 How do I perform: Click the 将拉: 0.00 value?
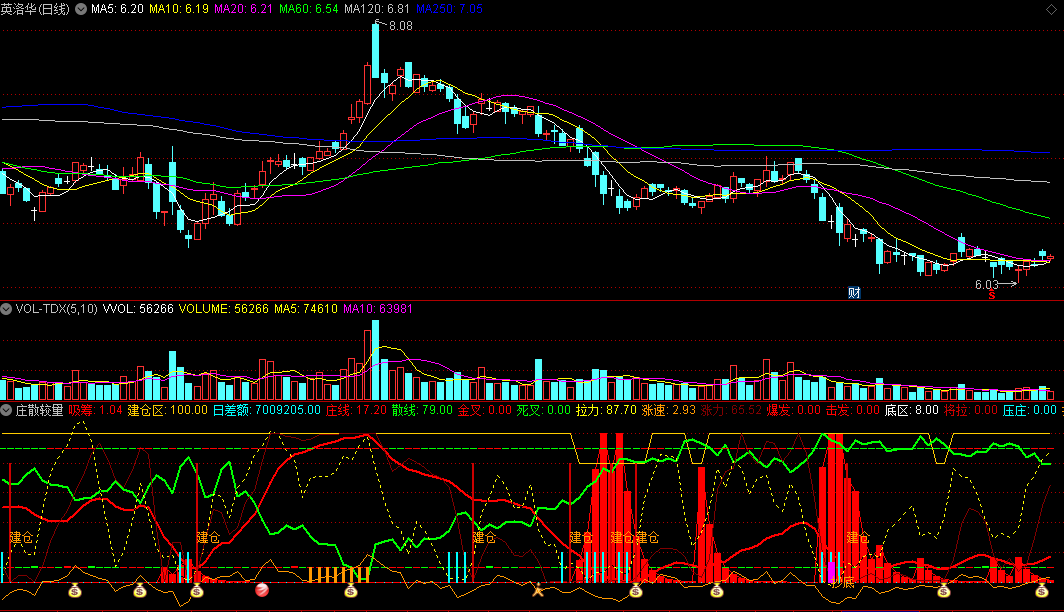coord(970,410)
